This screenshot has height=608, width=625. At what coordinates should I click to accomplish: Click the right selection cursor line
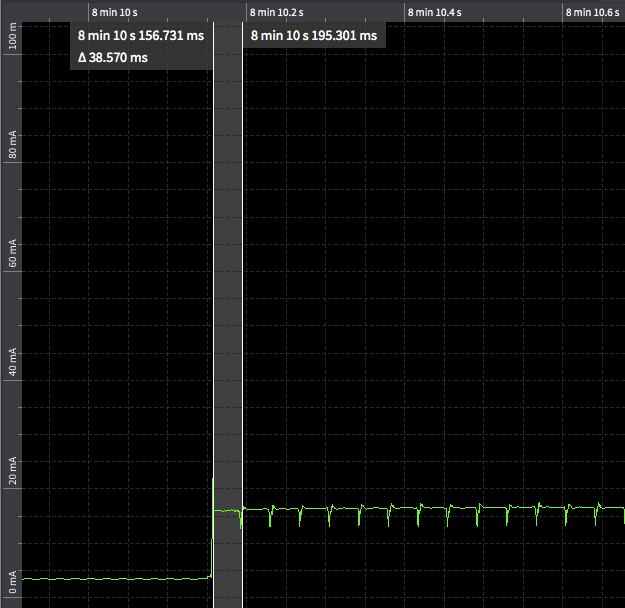click(x=243, y=300)
